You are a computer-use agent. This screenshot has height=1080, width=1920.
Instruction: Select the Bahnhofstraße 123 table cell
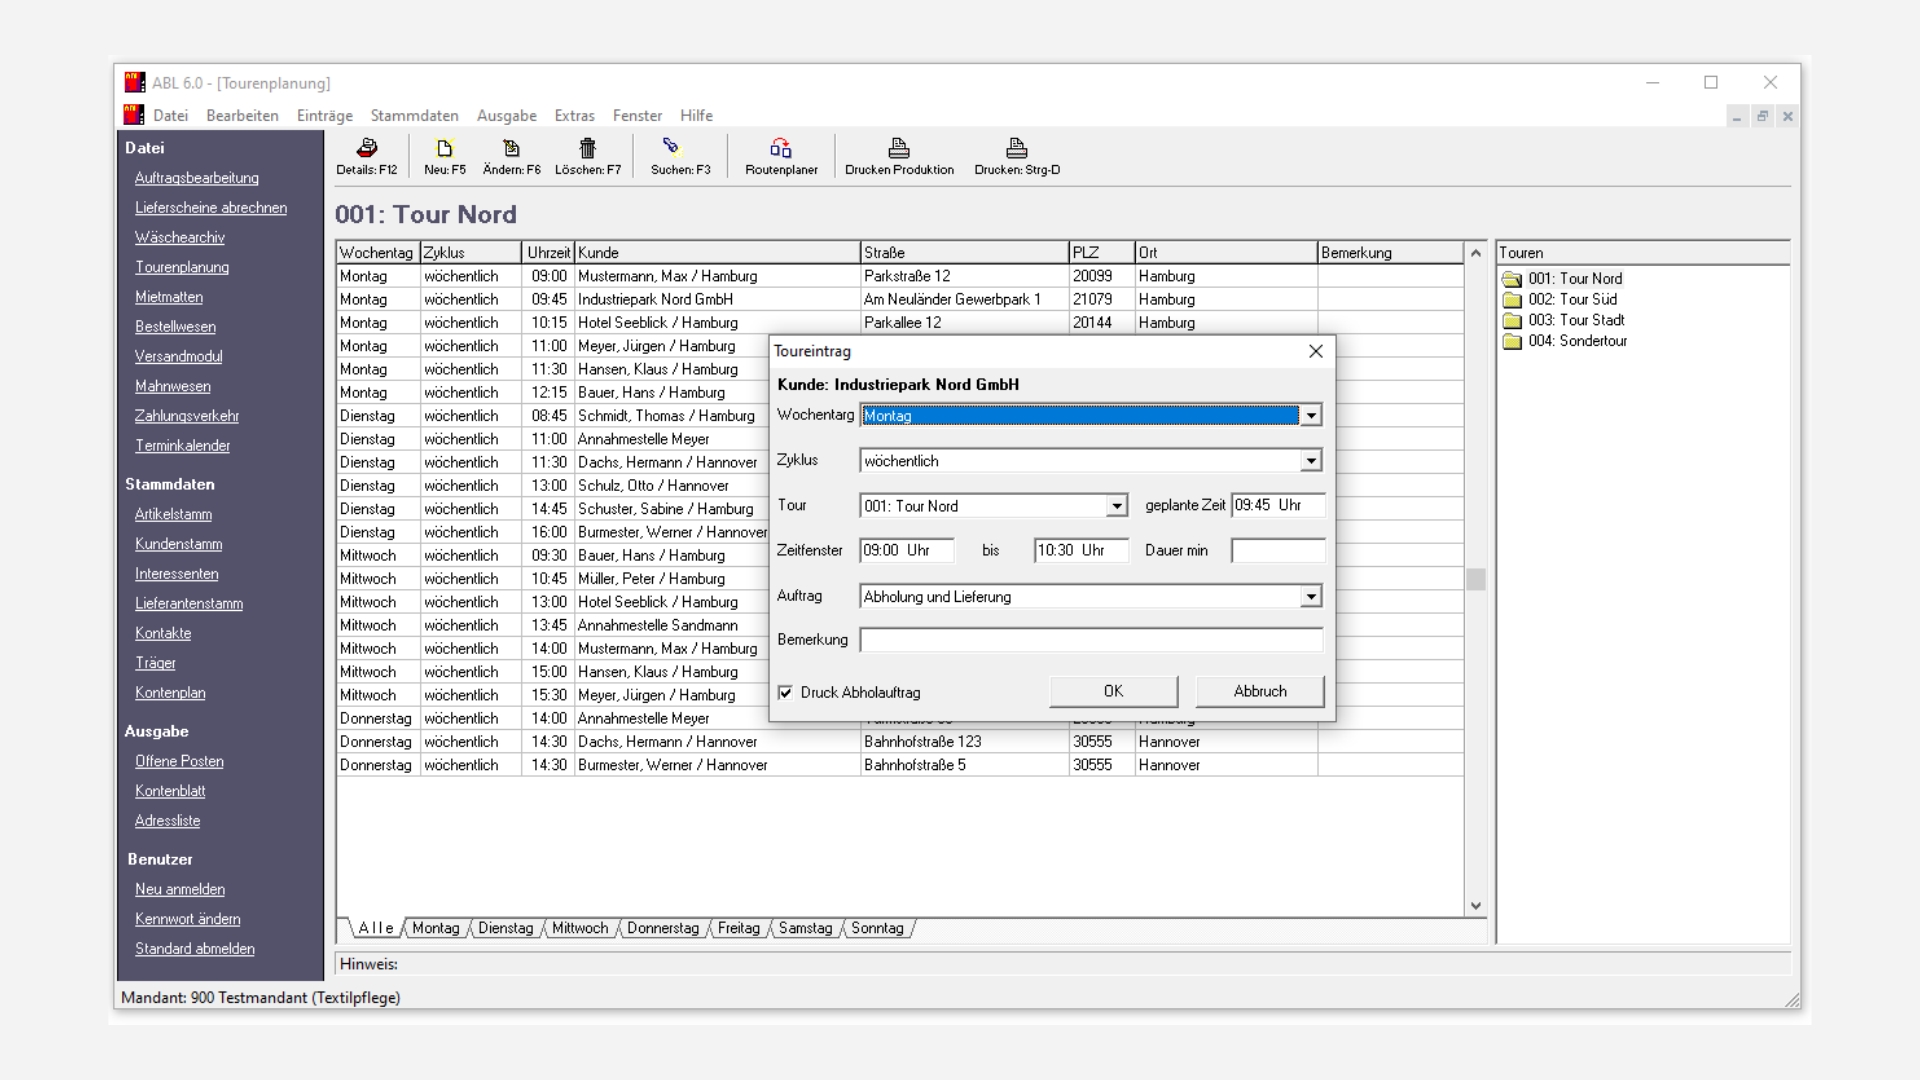click(x=964, y=742)
